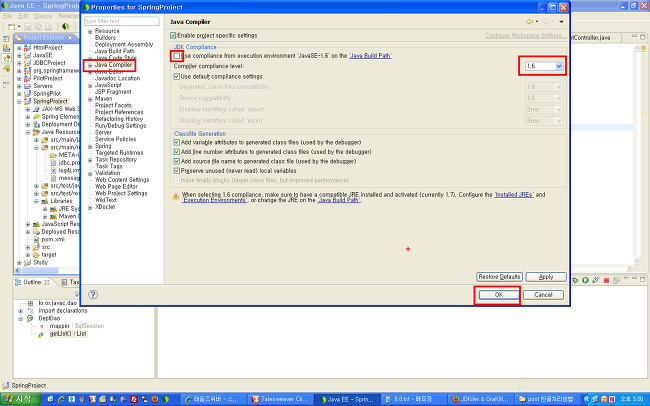Image resolution: width=650 pixels, height=406 pixels.
Task: Collapse the SpringProject node in Project Explorer
Action: click(19, 101)
